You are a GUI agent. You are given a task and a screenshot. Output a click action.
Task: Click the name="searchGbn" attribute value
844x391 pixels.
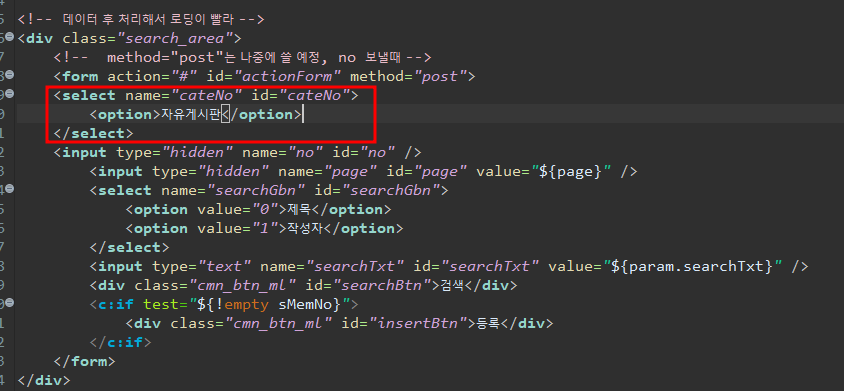[256, 190]
